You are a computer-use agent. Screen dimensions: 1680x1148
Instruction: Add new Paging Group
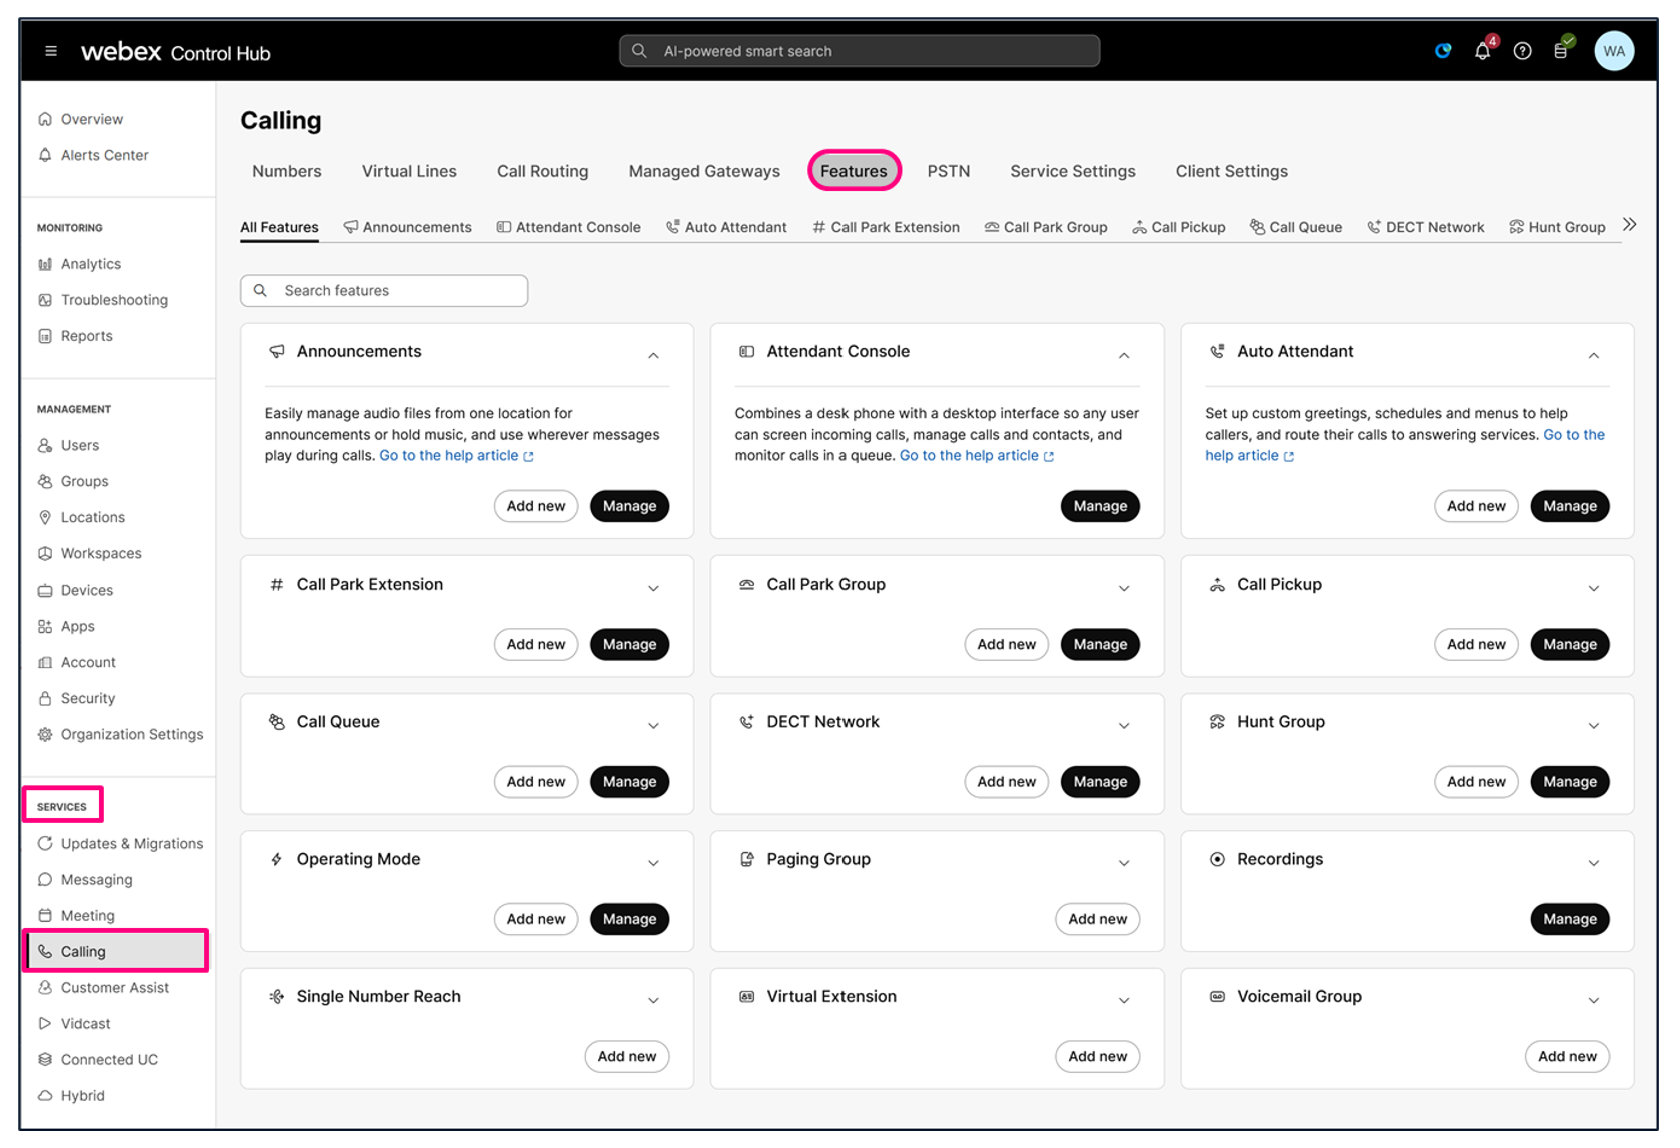click(x=1097, y=919)
